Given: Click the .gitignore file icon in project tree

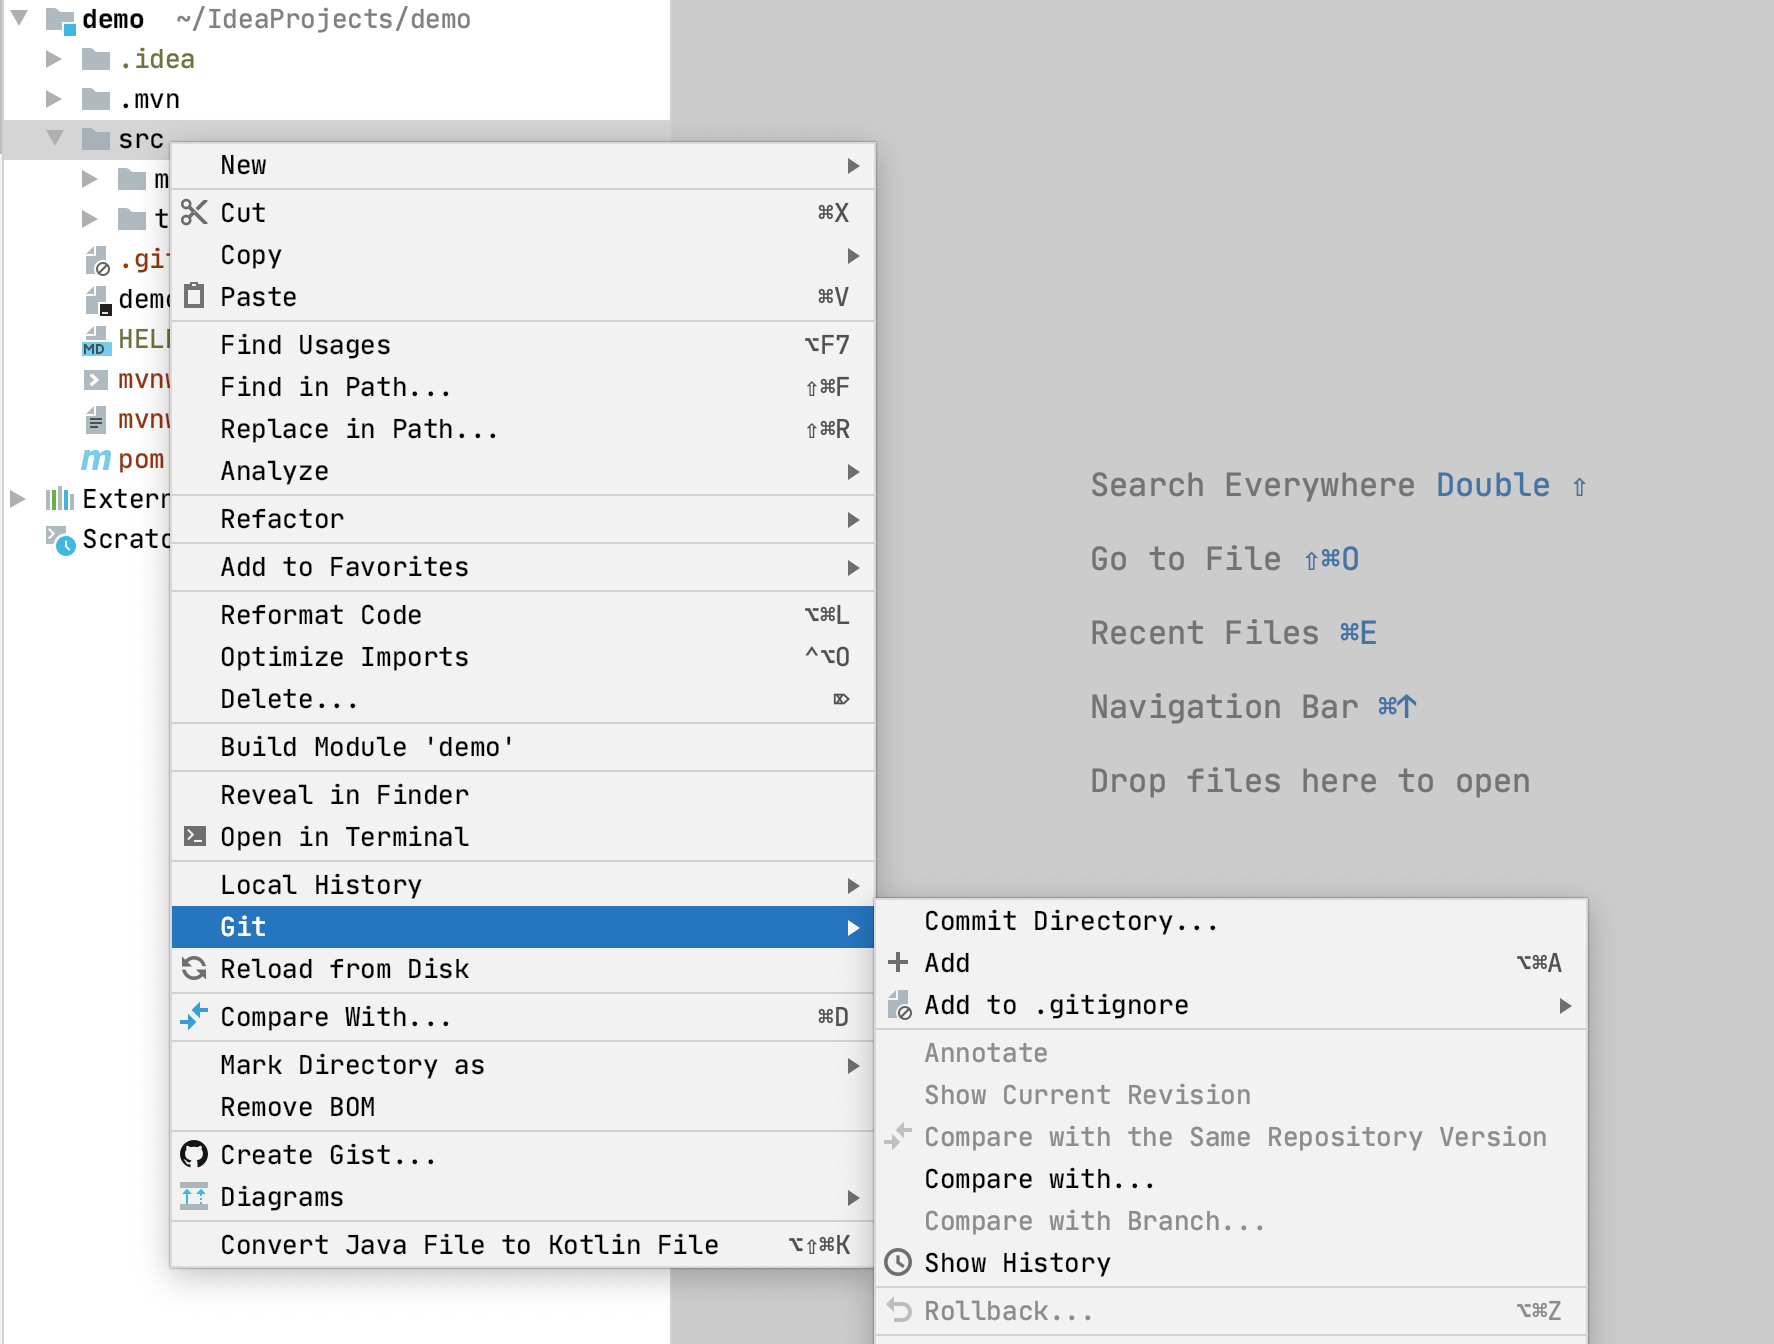Looking at the screenshot, I should 97,260.
